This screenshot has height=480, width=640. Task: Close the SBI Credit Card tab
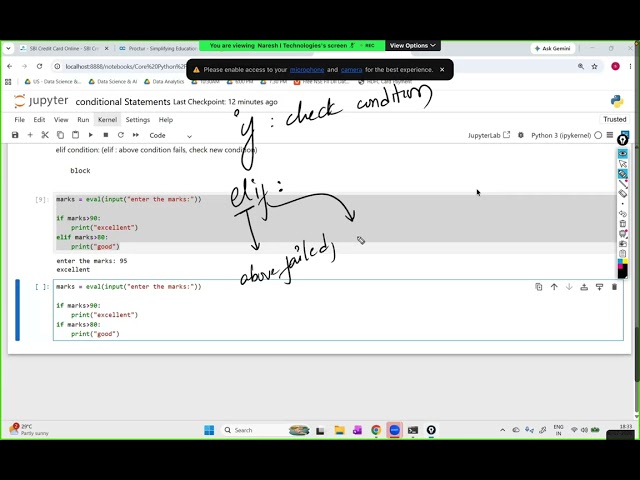click(107, 48)
